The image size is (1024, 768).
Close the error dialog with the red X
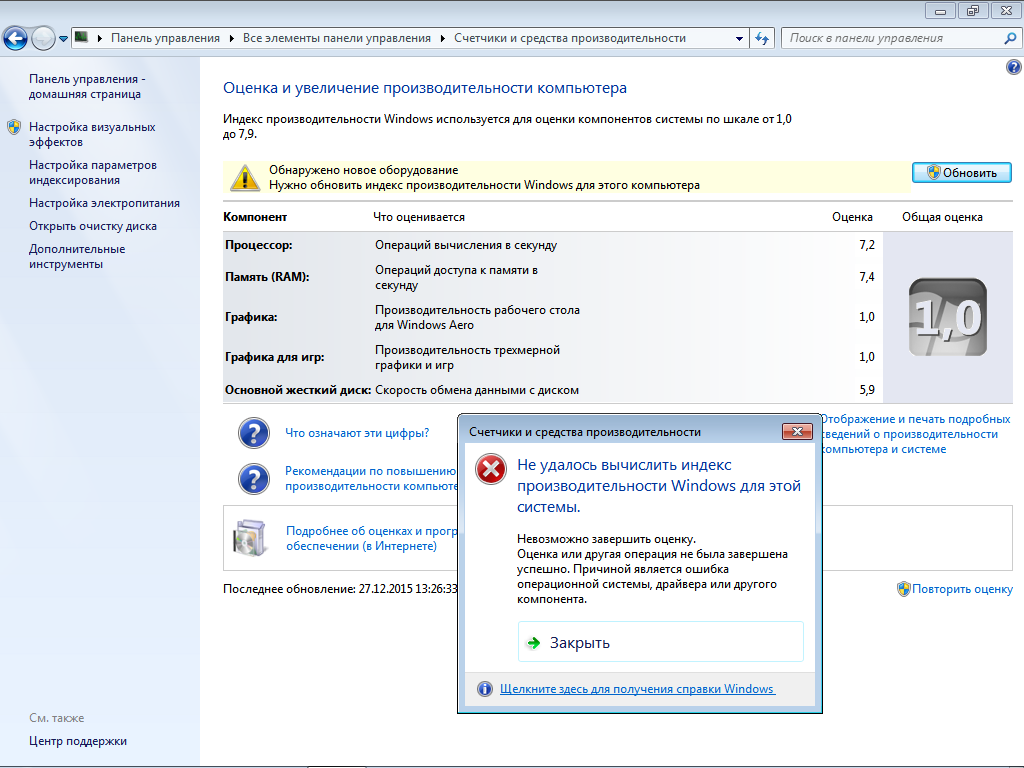[x=797, y=432]
